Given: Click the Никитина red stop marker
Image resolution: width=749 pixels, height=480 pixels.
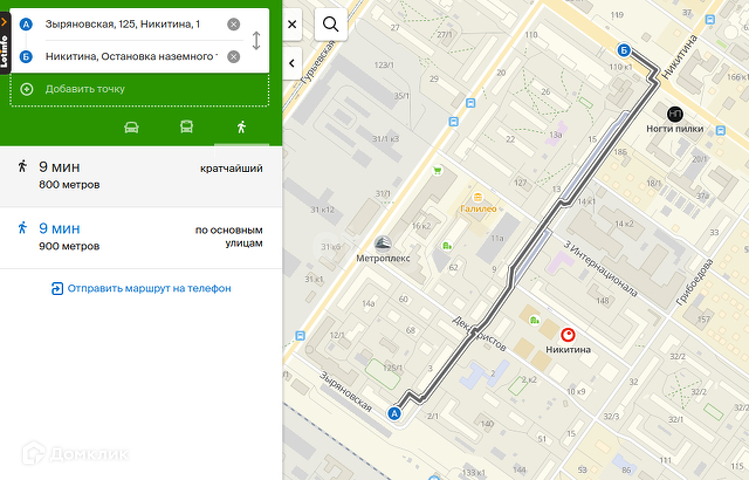Looking at the screenshot, I should pos(568,335).
